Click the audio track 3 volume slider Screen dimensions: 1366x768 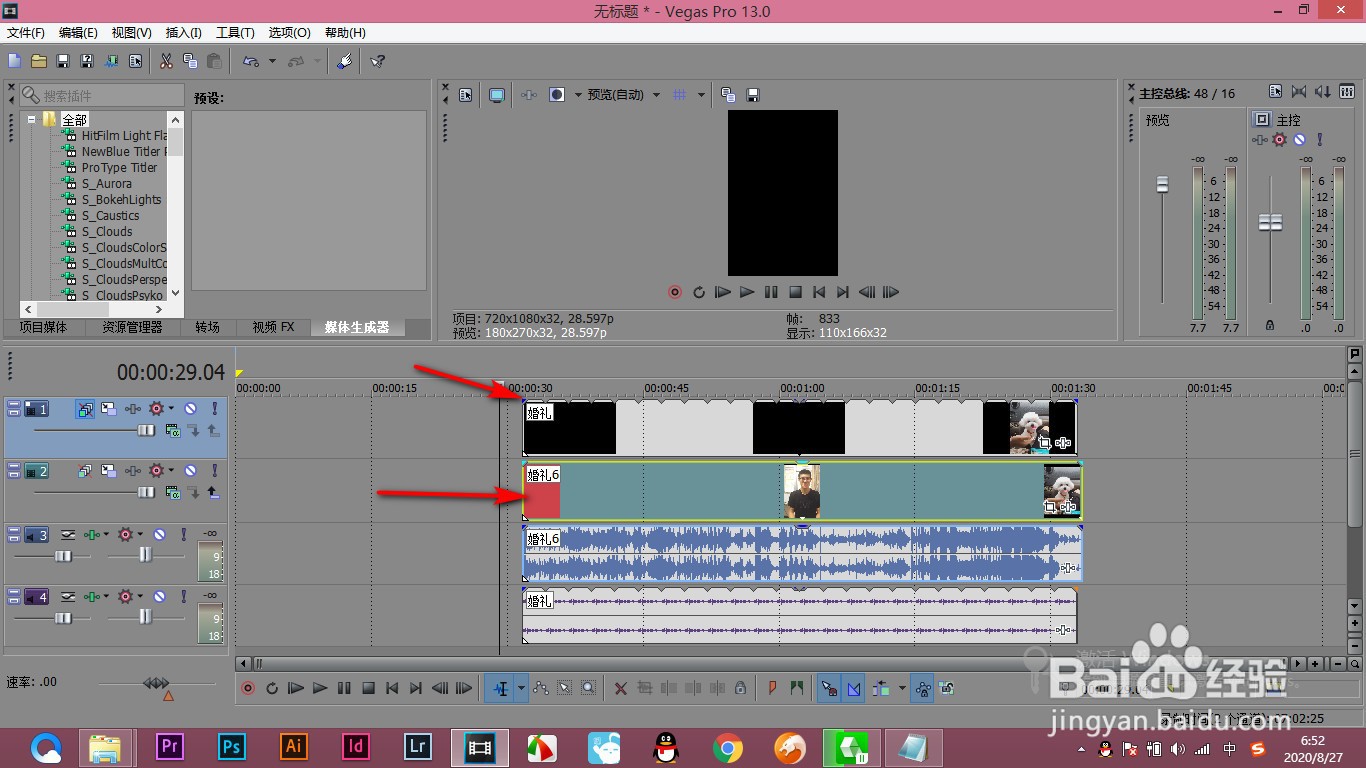point(62,555)
